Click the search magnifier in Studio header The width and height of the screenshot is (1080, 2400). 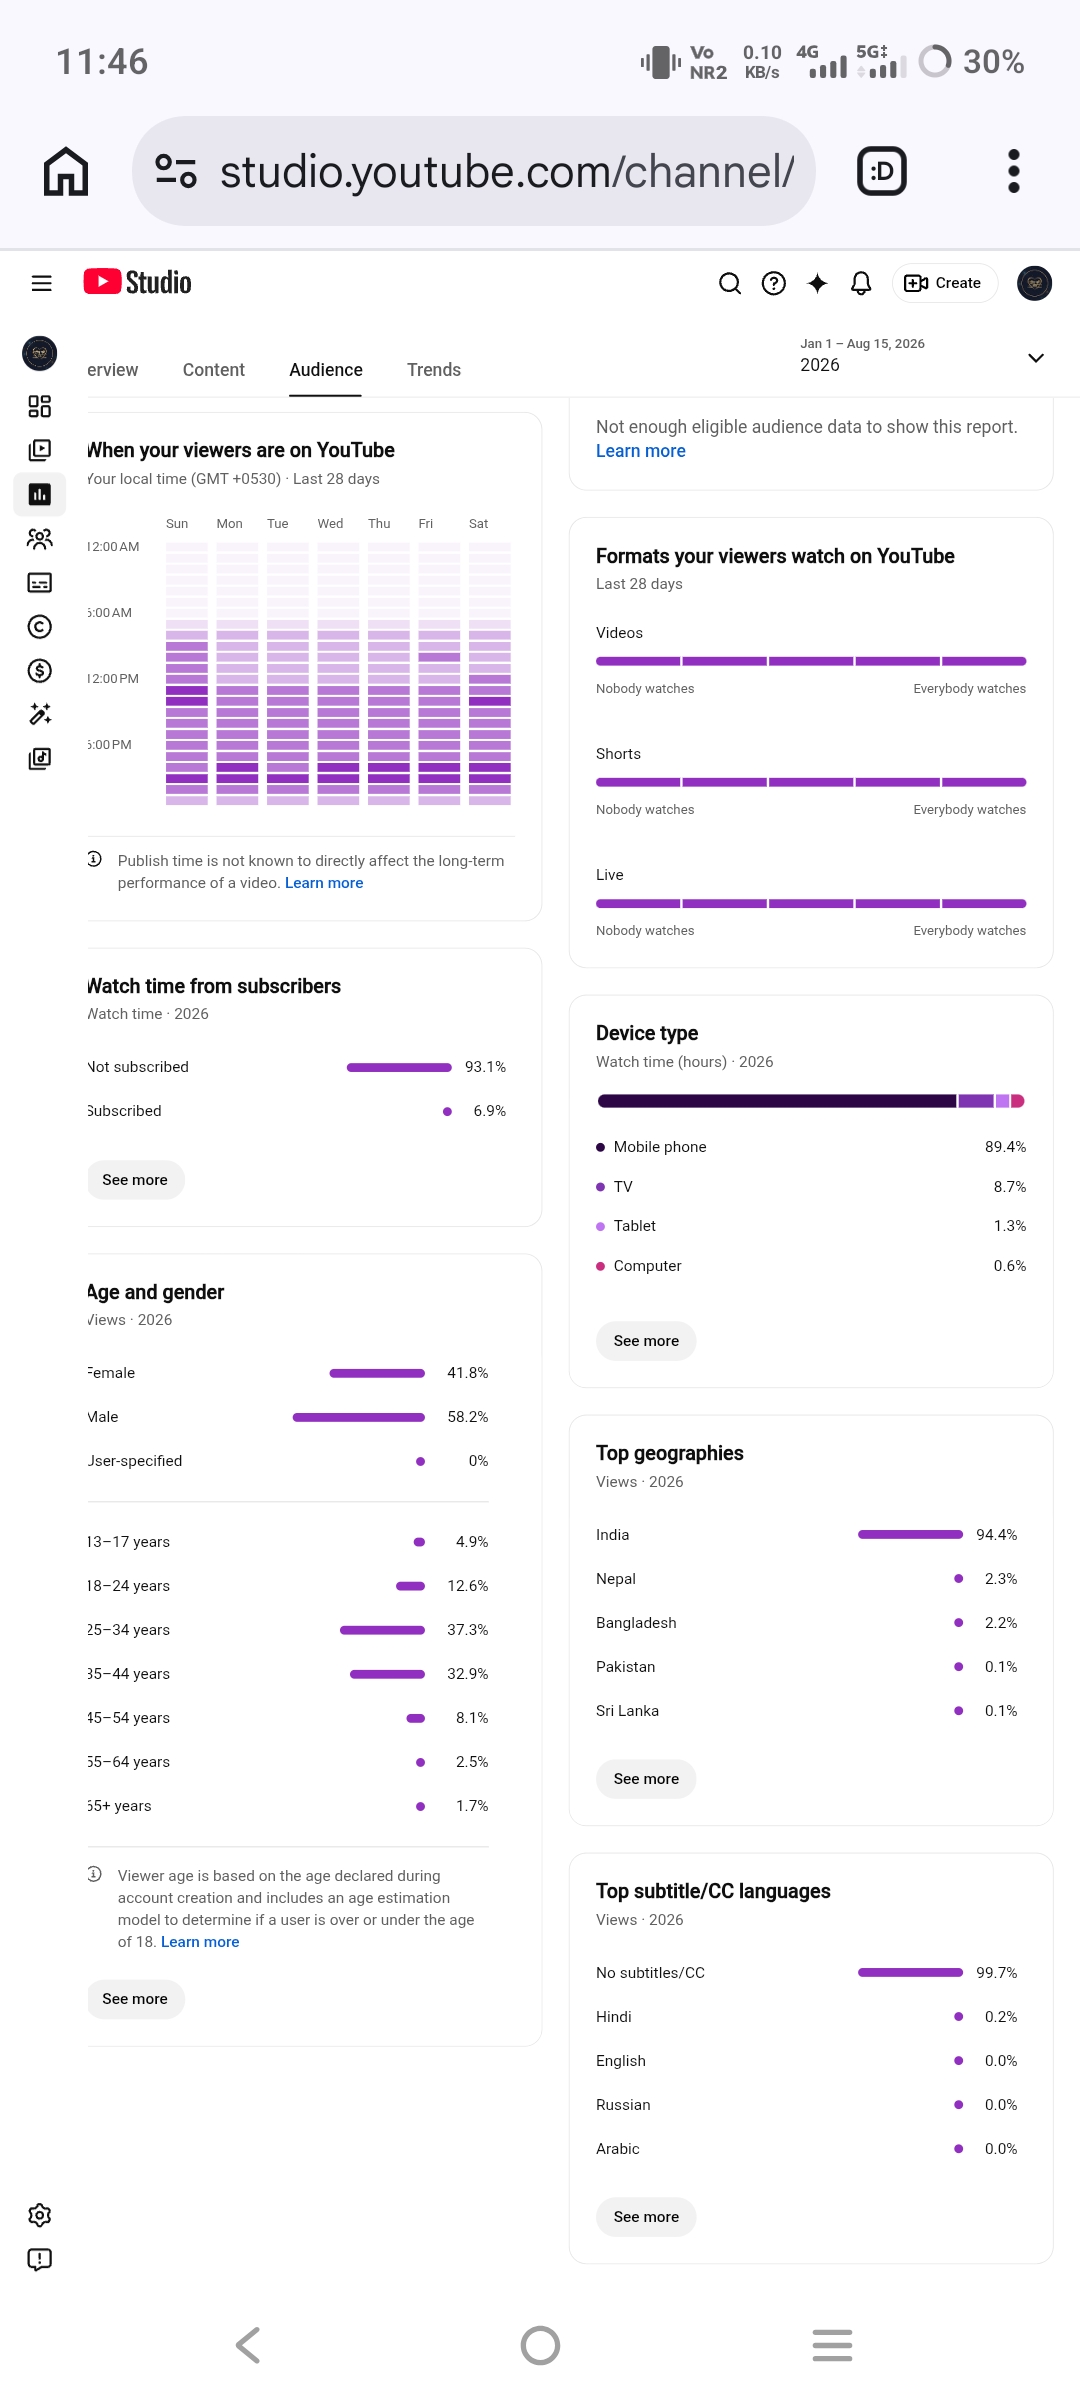tap(730, 283)
